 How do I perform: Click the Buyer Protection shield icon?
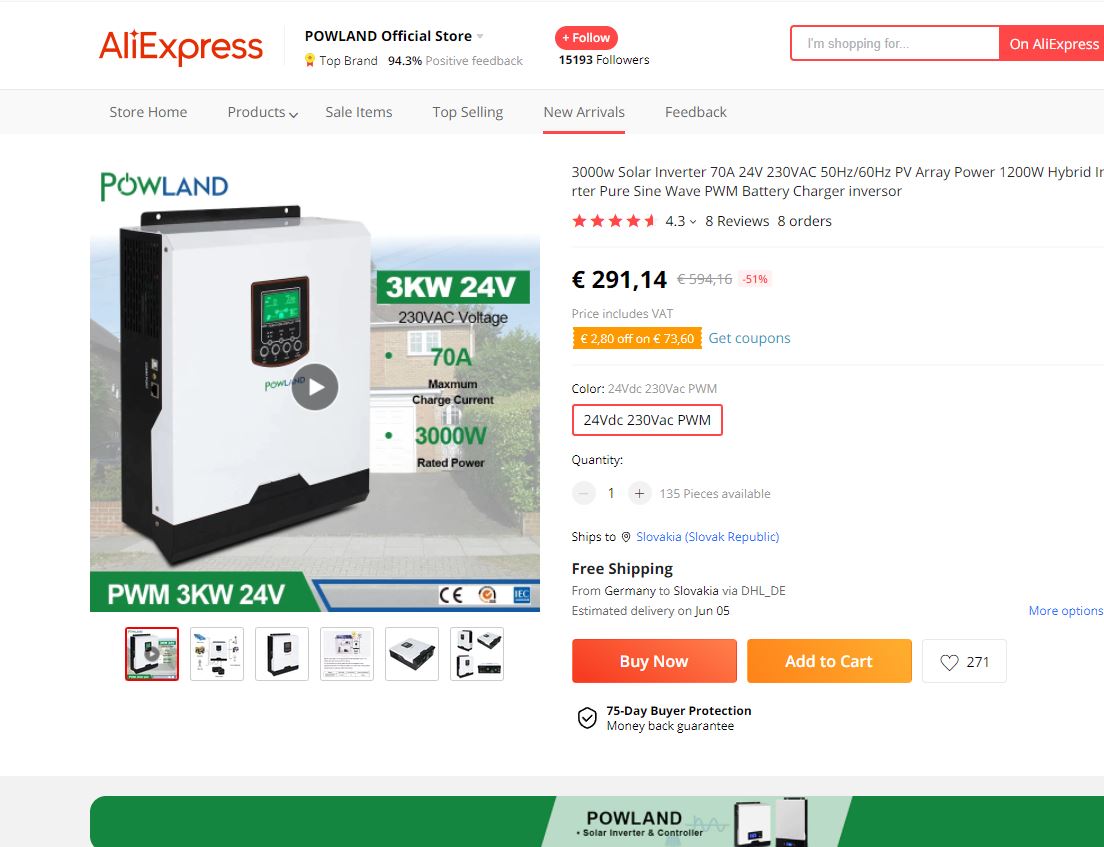[587, 718]
